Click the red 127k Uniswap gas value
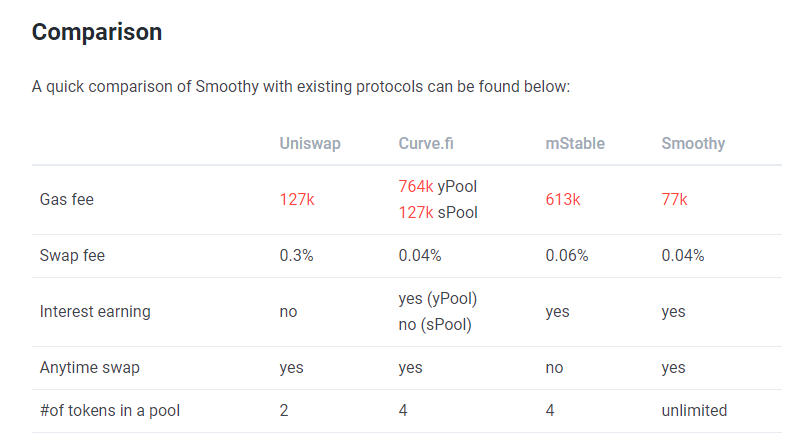 tap(297, 199)
